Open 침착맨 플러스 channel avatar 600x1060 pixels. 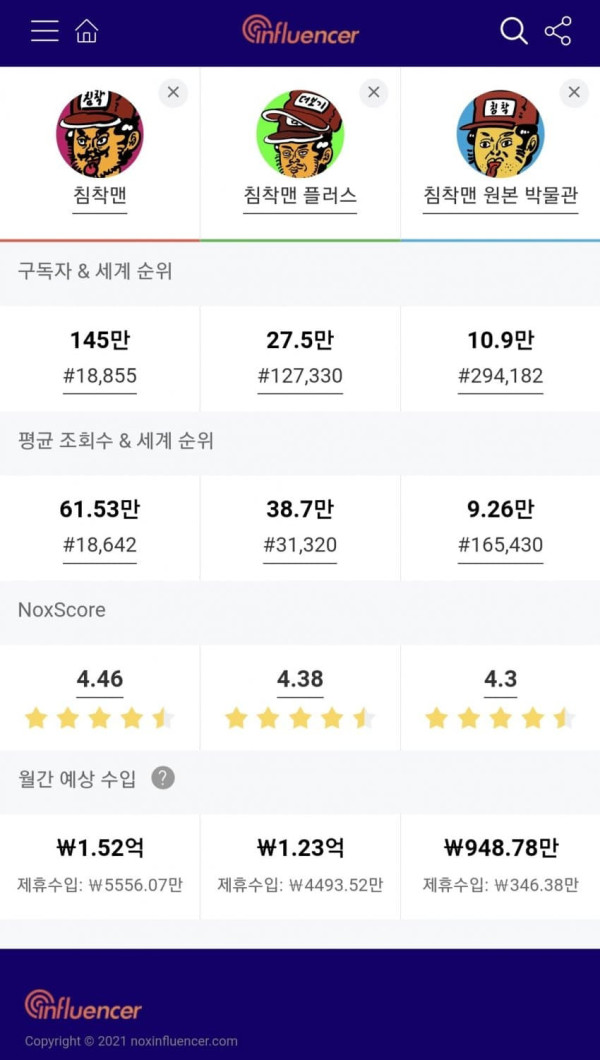pyautogui.click(x=300, y=134)
